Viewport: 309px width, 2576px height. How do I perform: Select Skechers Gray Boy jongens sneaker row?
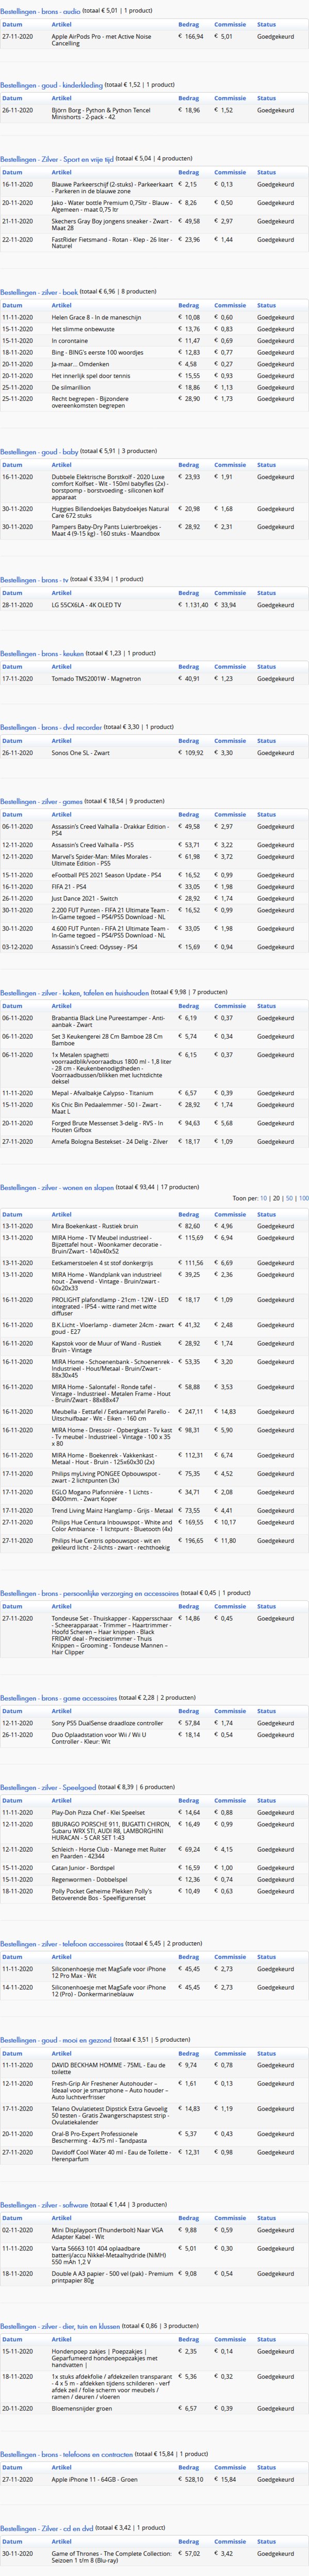click(x=154, y=224)
